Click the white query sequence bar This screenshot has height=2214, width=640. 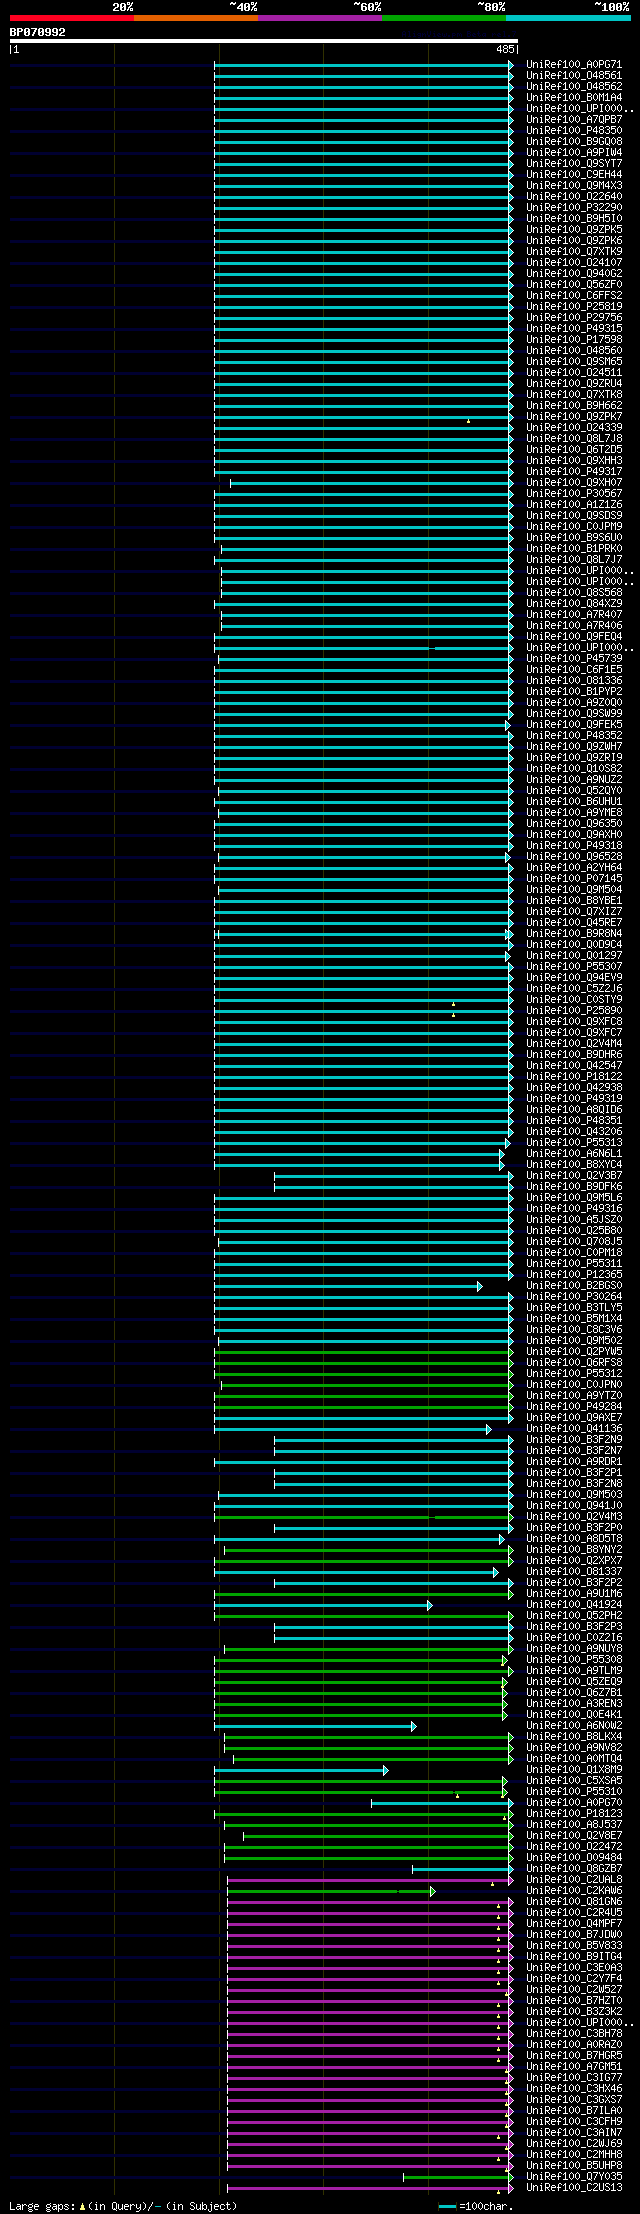[263, 41]
